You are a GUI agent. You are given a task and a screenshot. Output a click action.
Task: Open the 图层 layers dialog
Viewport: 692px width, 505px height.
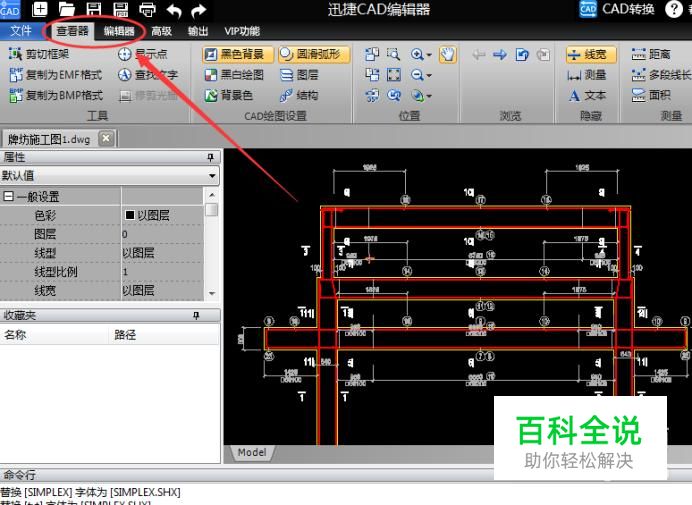(299, 75)
